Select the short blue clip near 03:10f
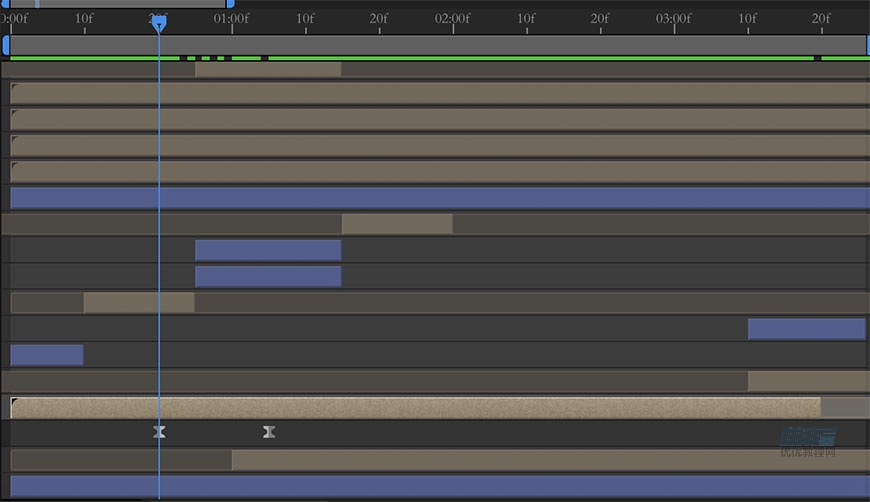This screenshot has width=870, height=502. [x=806, y=329]
